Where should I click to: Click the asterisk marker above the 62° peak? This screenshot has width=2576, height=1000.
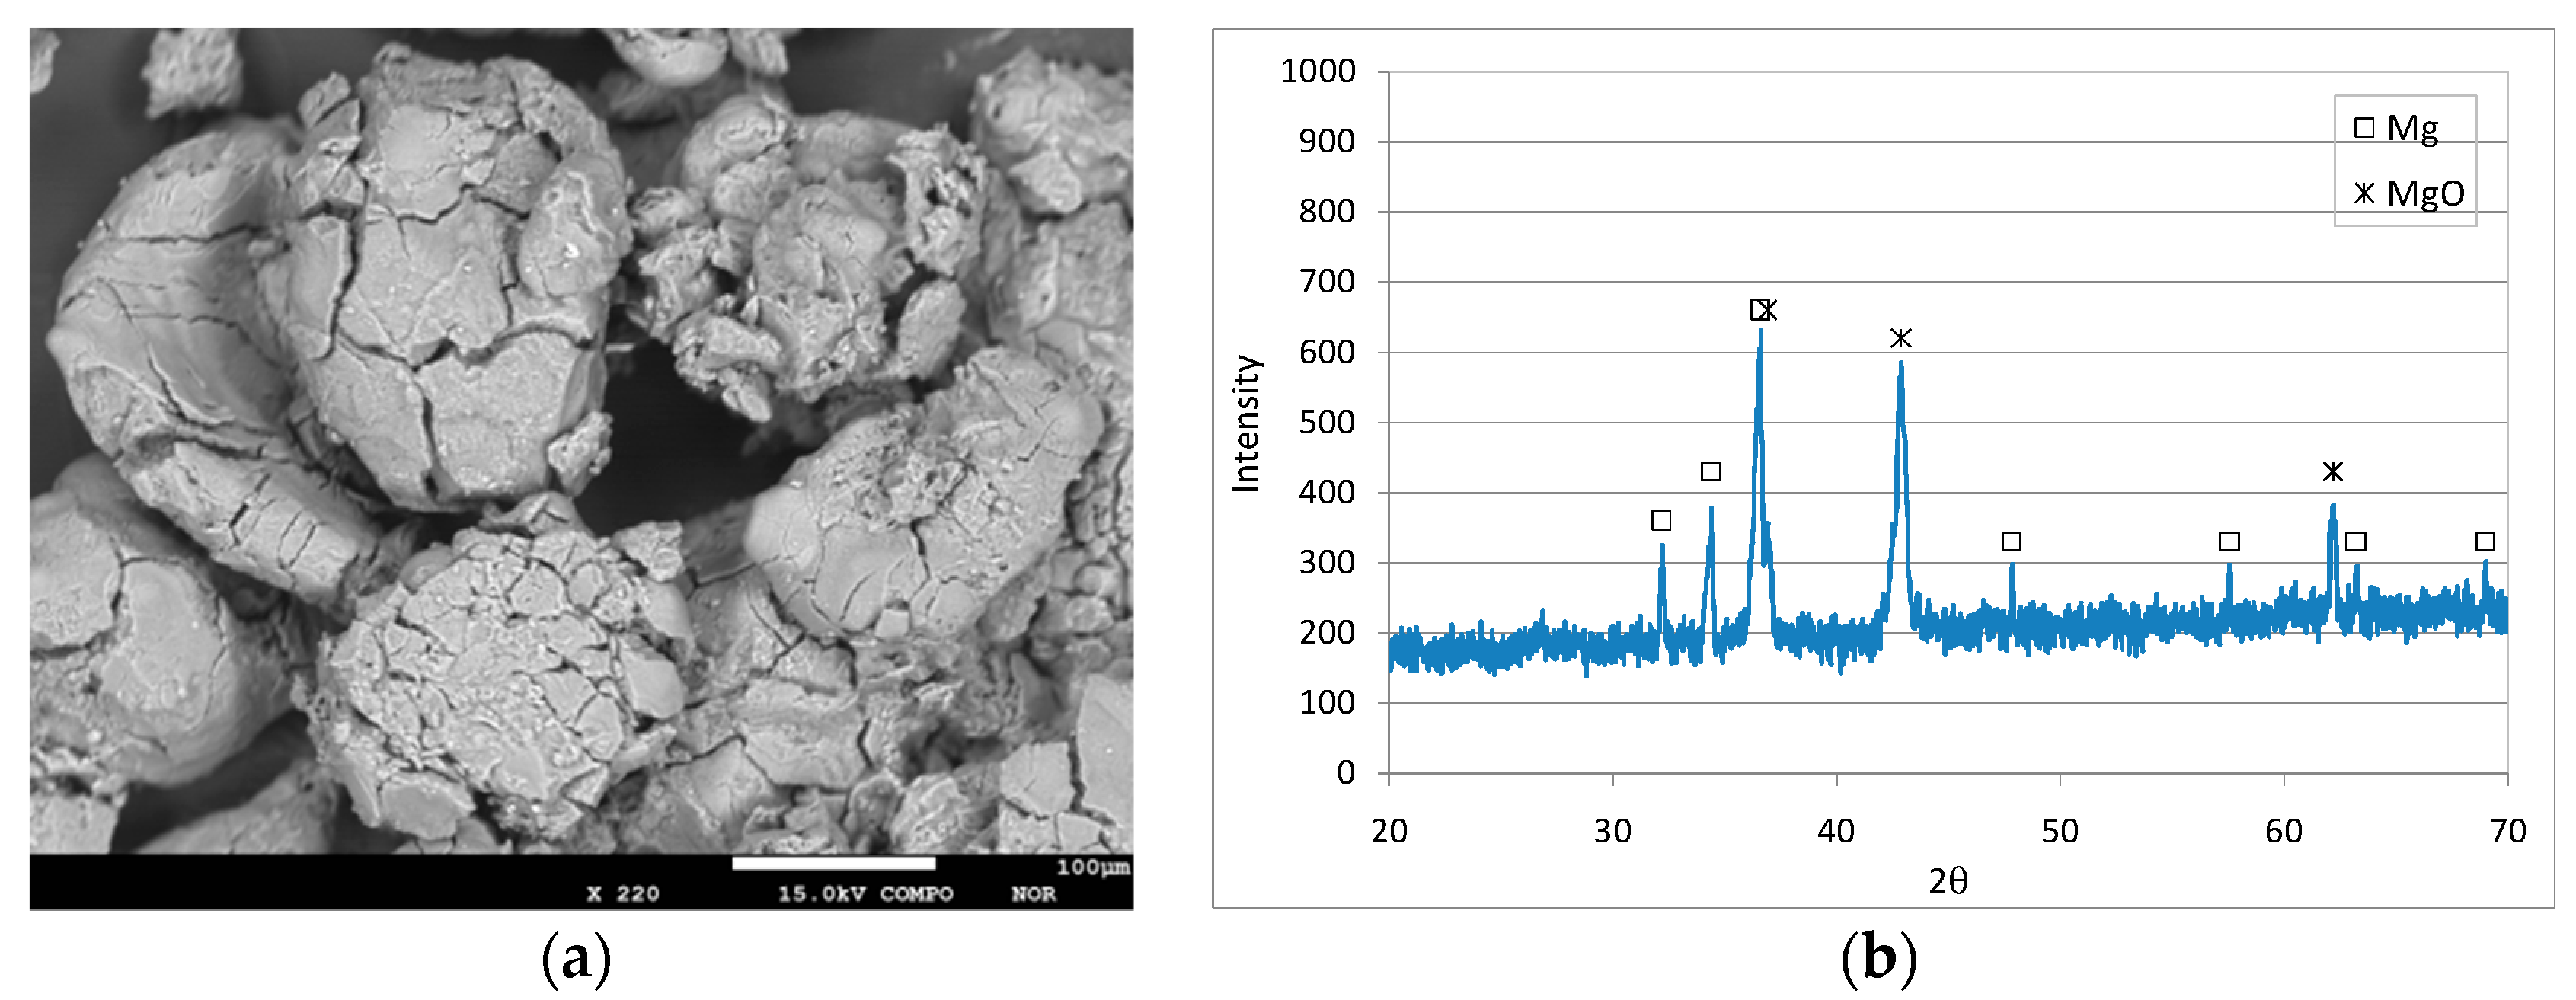click(x=2333, y=471)
